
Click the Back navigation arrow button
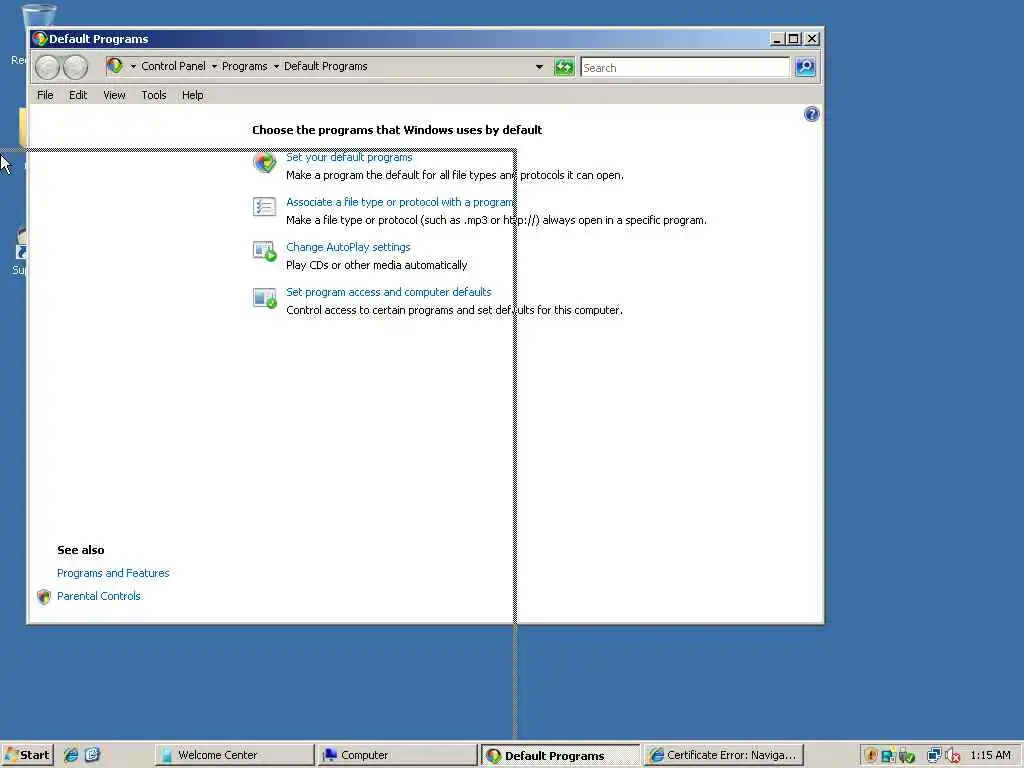click(47, 67)
